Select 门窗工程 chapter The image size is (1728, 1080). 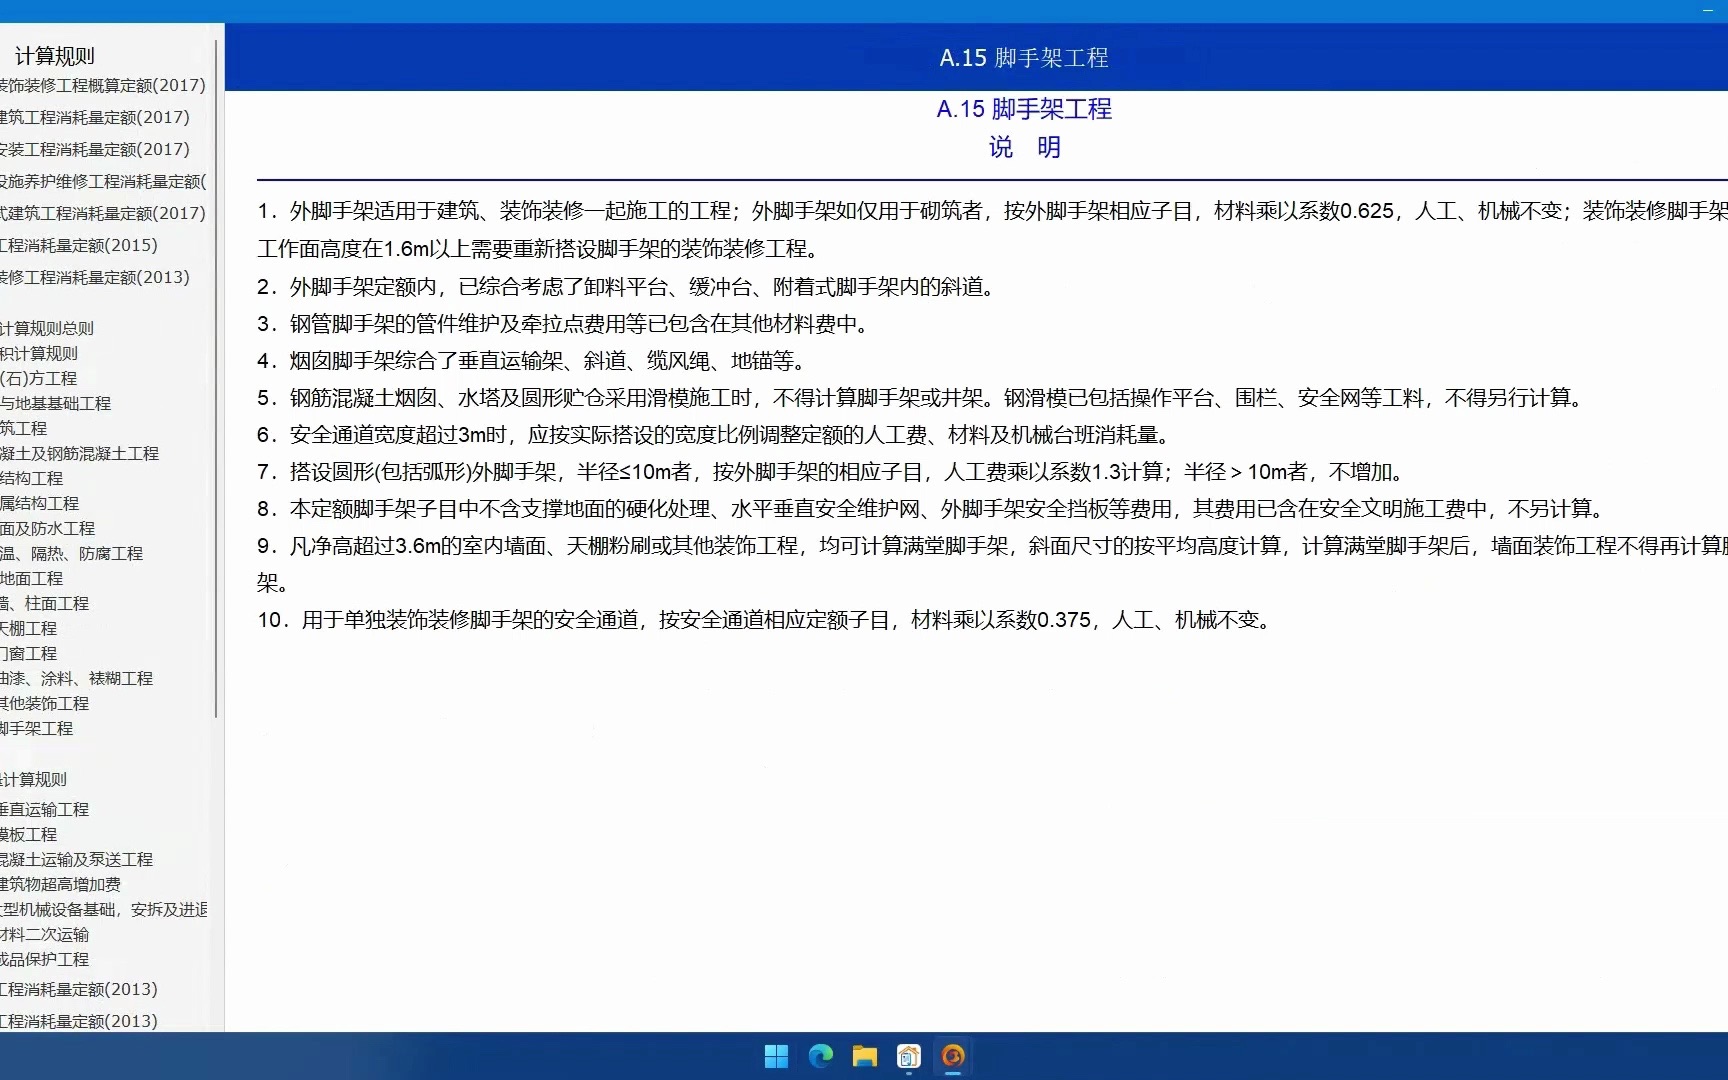[28, 653]
